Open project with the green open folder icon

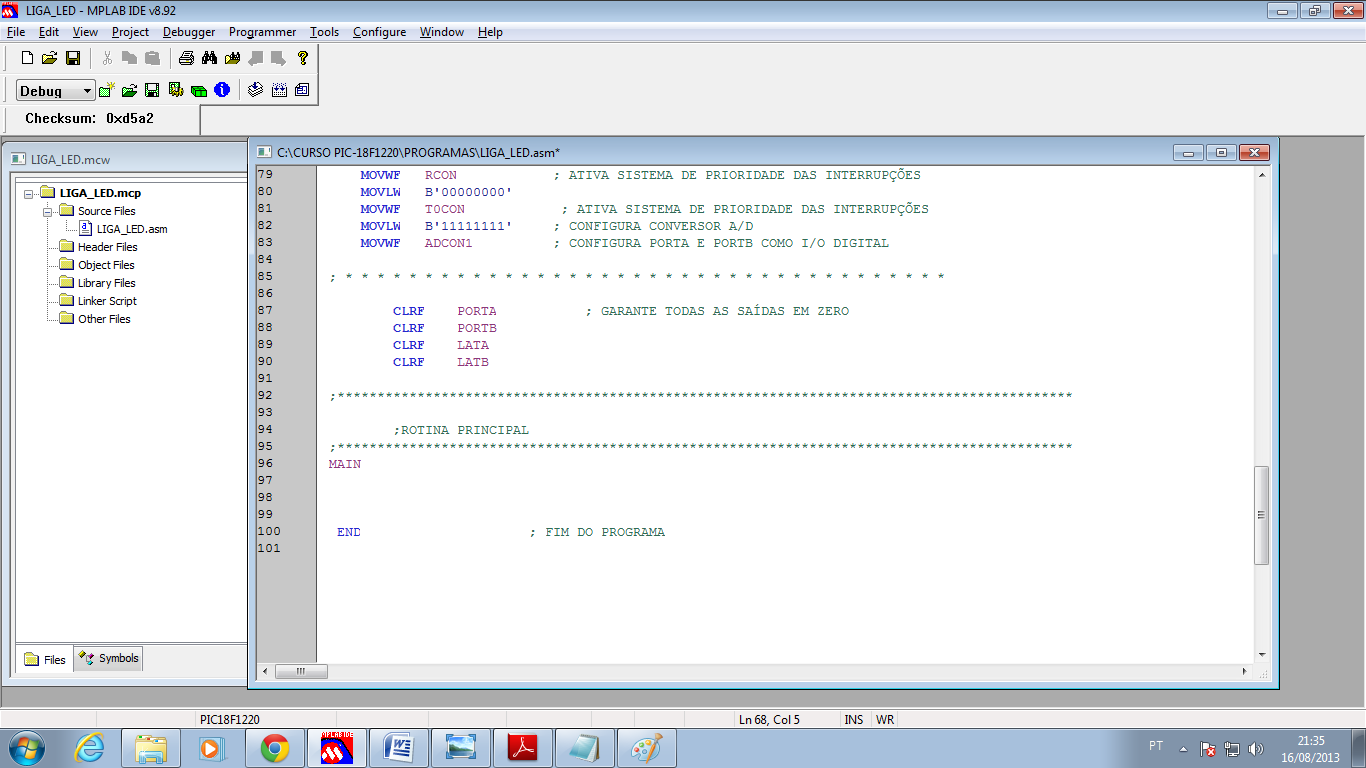pos(129,90)
